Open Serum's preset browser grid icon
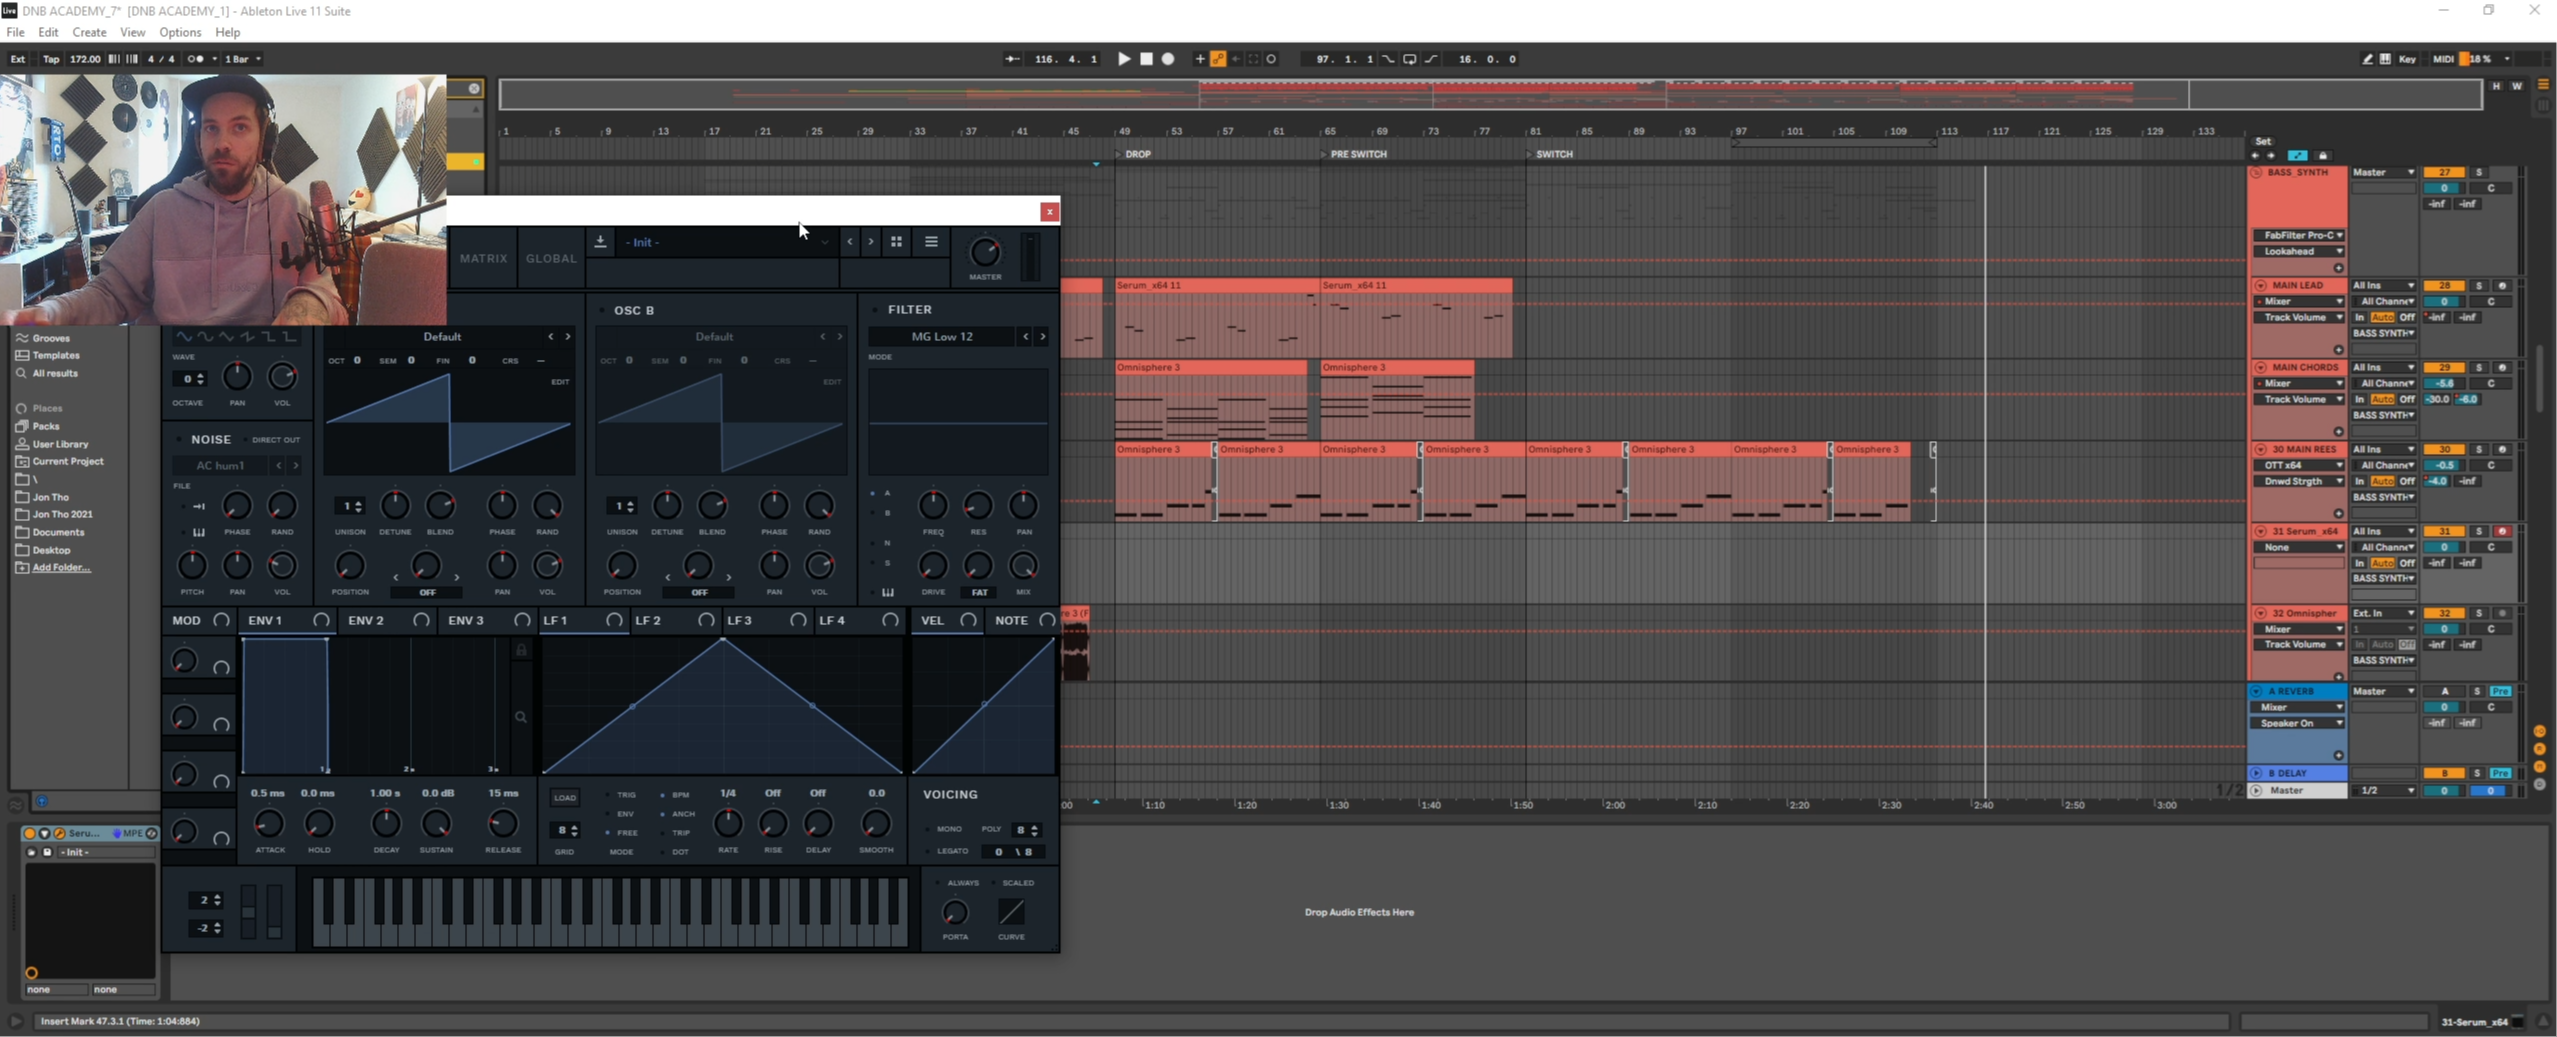 pyautogui.click(x=896, y=242)
